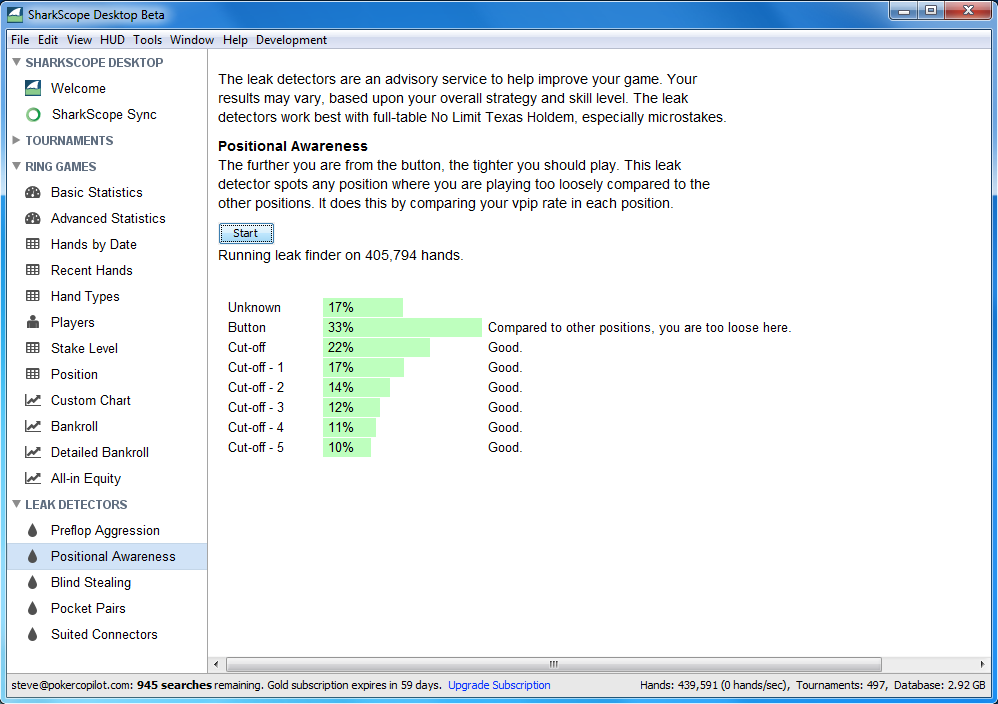Image resolution: width=998 pixels, height=704 pixels.
Task: Click the Players person icon
Action: [x=32, y=321]
